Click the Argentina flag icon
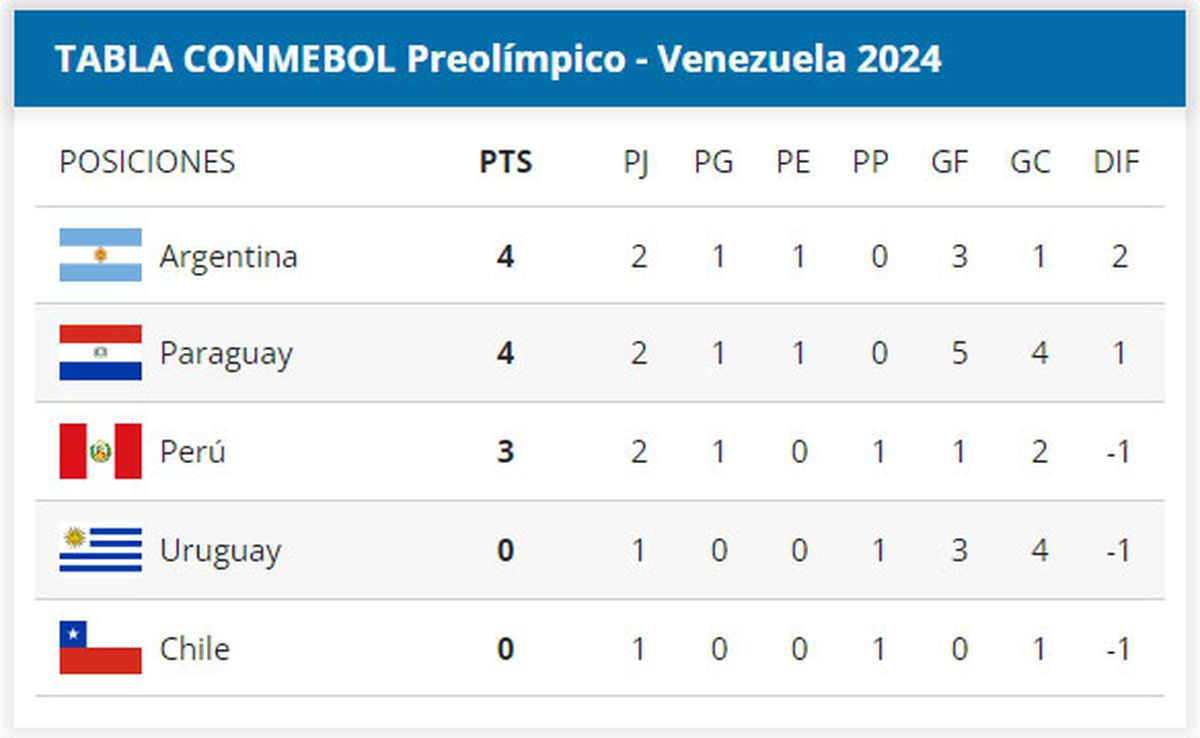1200x738 pixels. 100,256
